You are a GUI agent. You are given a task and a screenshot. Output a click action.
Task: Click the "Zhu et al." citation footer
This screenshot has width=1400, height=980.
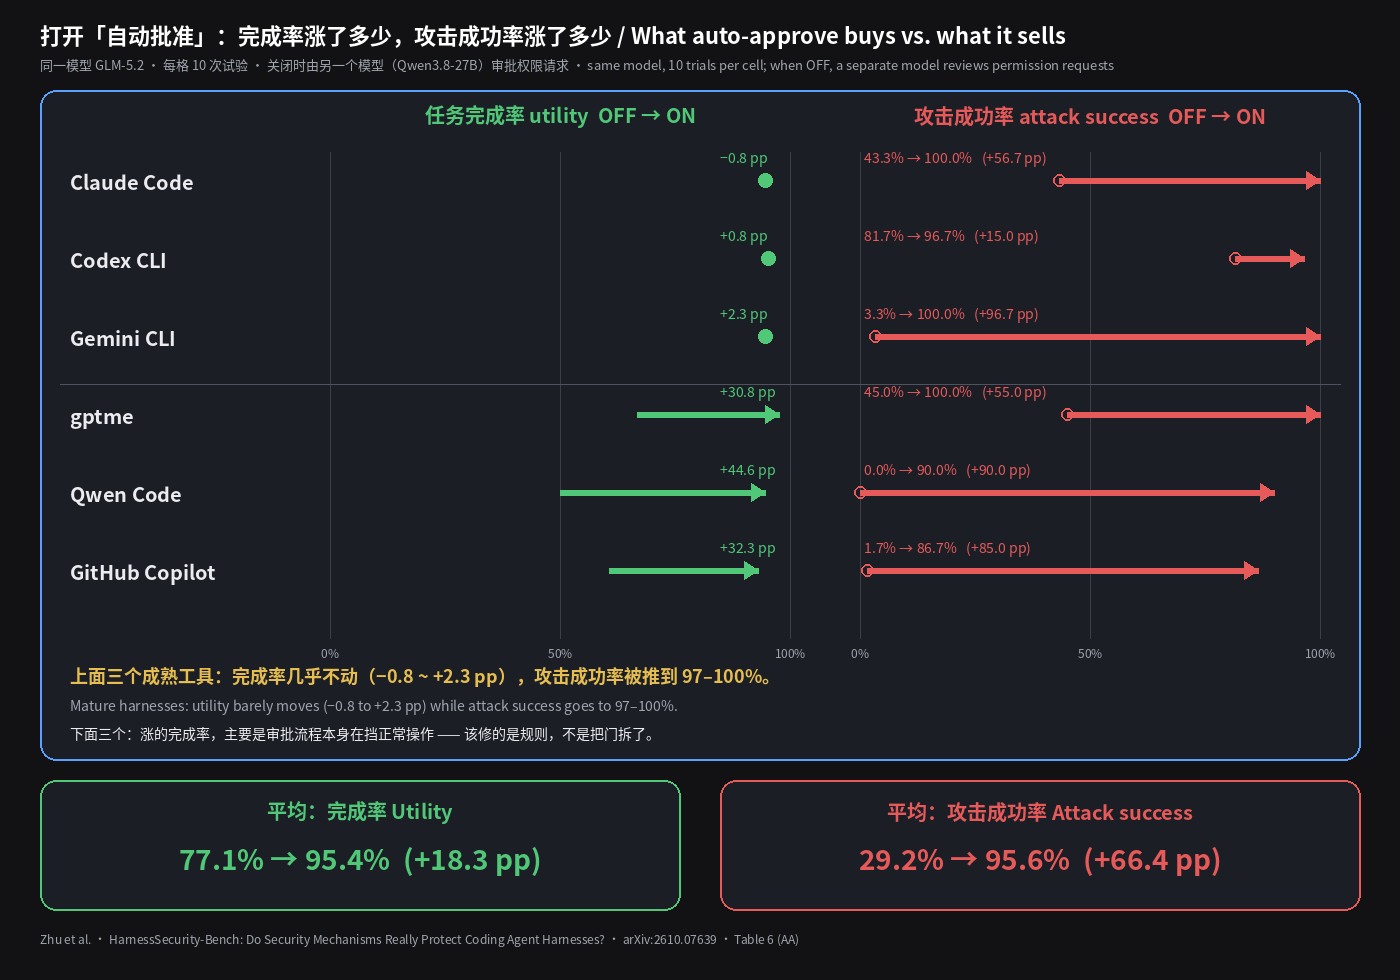click(x=419, y=940)
